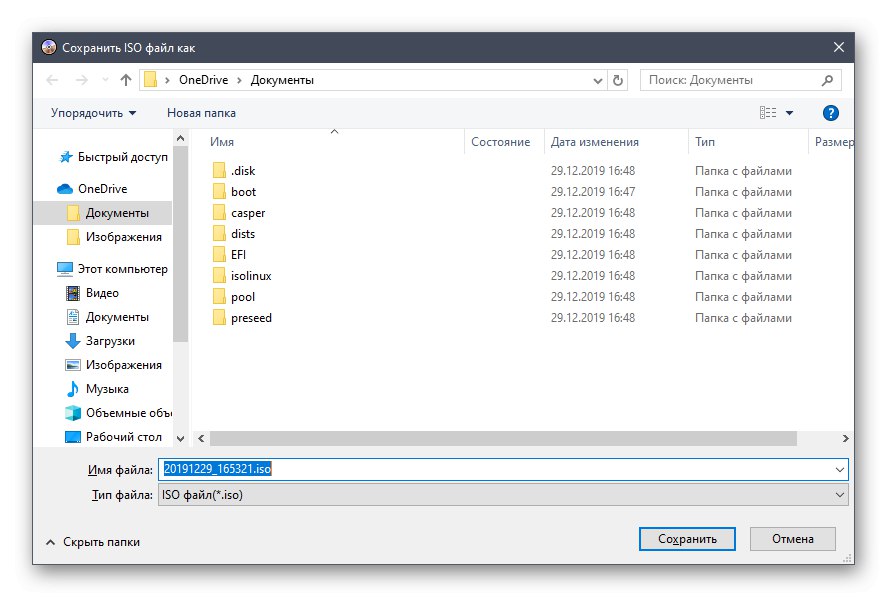
Task: Click the horizontal scrollbar thumb
Action: pos(503,439)
